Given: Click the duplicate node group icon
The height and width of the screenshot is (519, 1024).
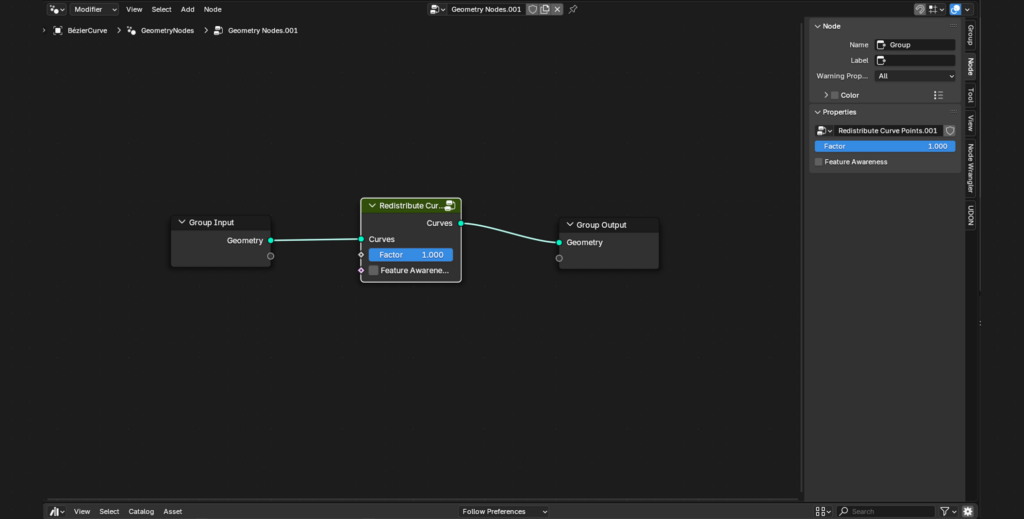Looking at the screenshot, I should 545,9.
